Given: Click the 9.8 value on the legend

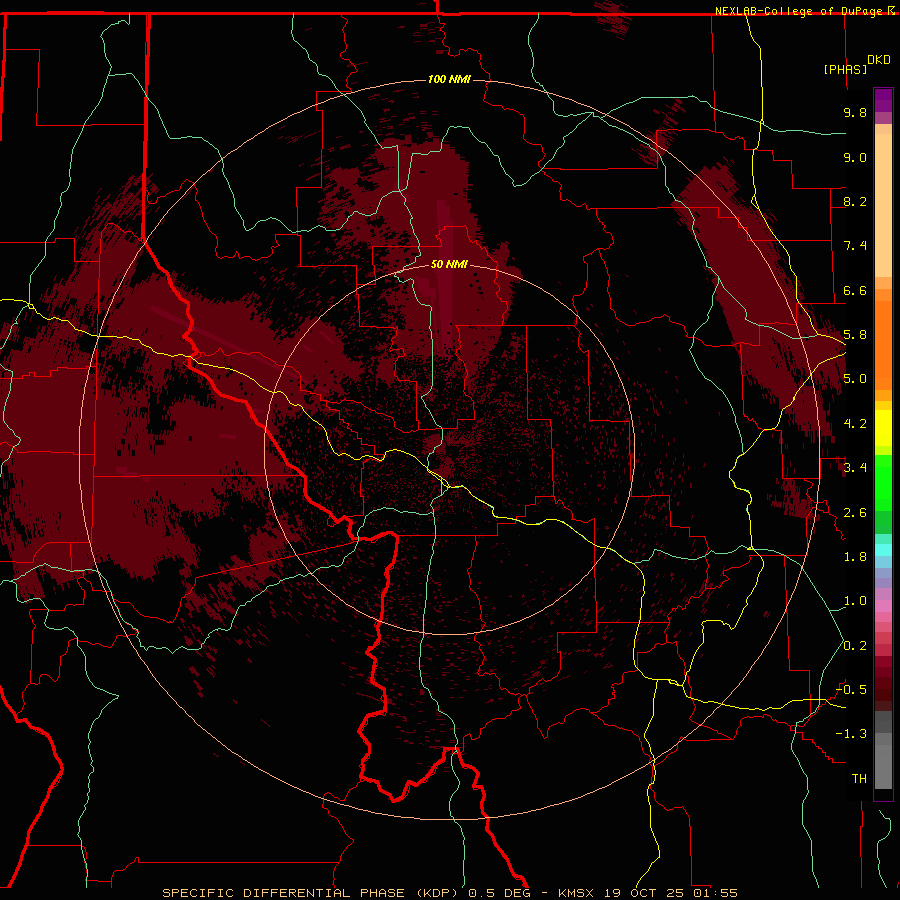Looking at the screenshot, I should (855, 112).
